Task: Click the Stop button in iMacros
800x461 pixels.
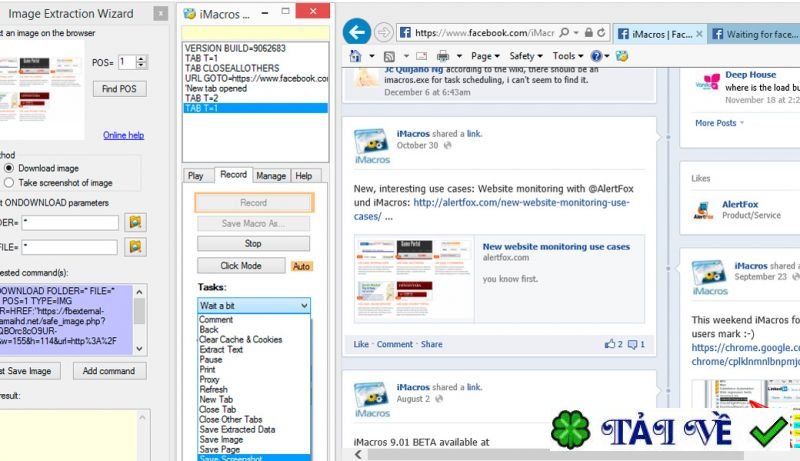Action: [253, 244]
